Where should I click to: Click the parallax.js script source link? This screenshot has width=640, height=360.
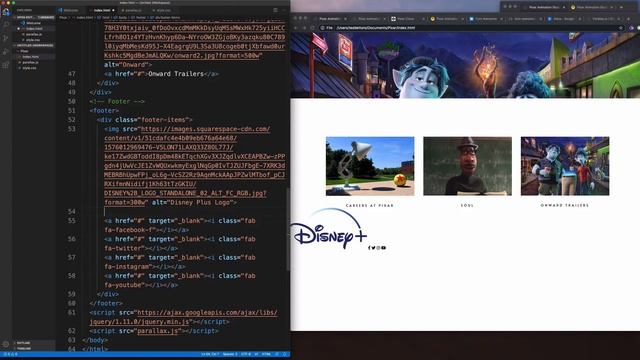click(x=158, y=331)
